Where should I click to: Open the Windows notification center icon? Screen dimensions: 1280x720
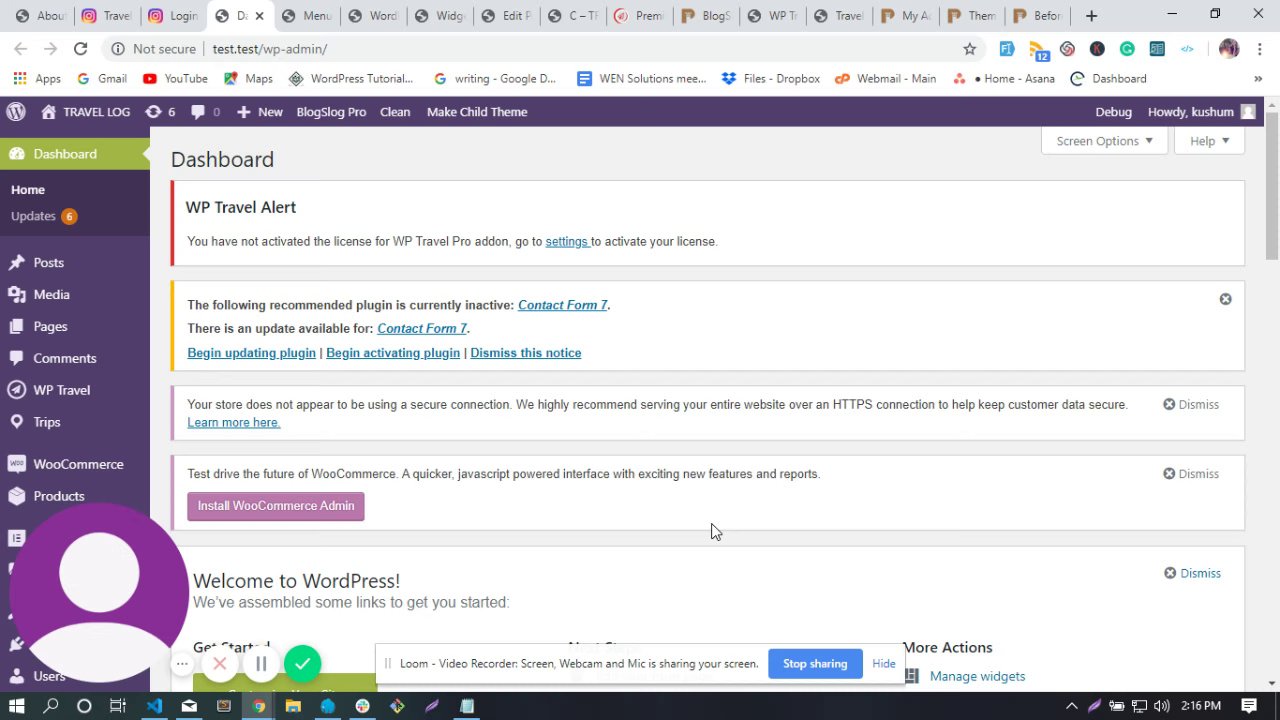tap(1249, 706)
